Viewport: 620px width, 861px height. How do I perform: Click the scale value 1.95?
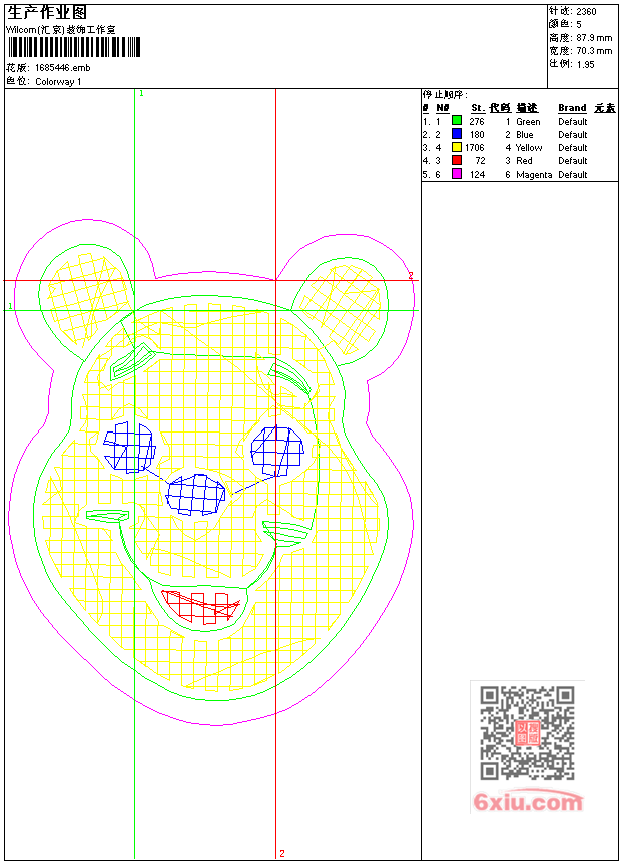(585, 64)
